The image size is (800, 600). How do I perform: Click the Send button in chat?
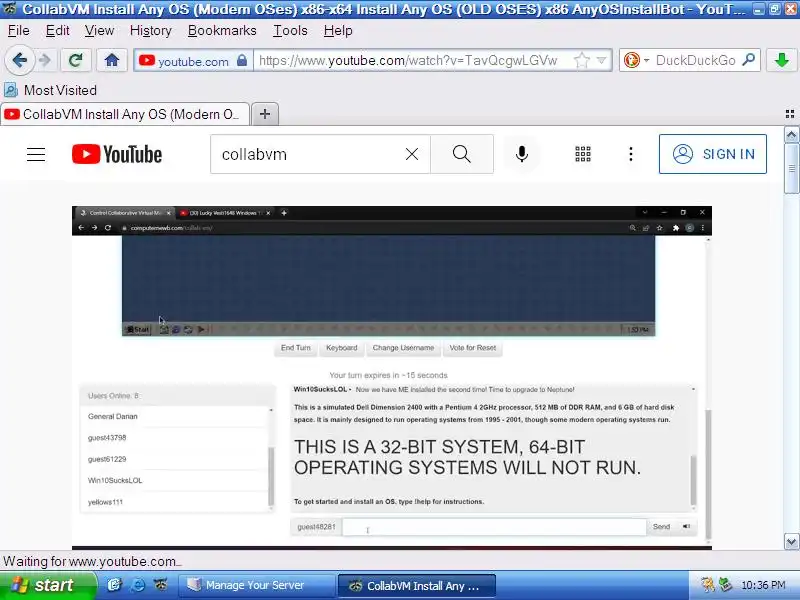click(661, 527)
